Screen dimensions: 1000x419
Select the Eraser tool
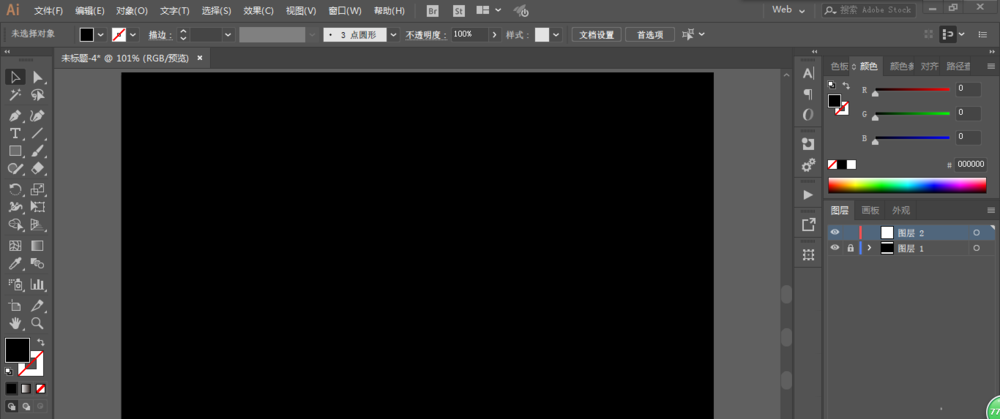point(38,168)
